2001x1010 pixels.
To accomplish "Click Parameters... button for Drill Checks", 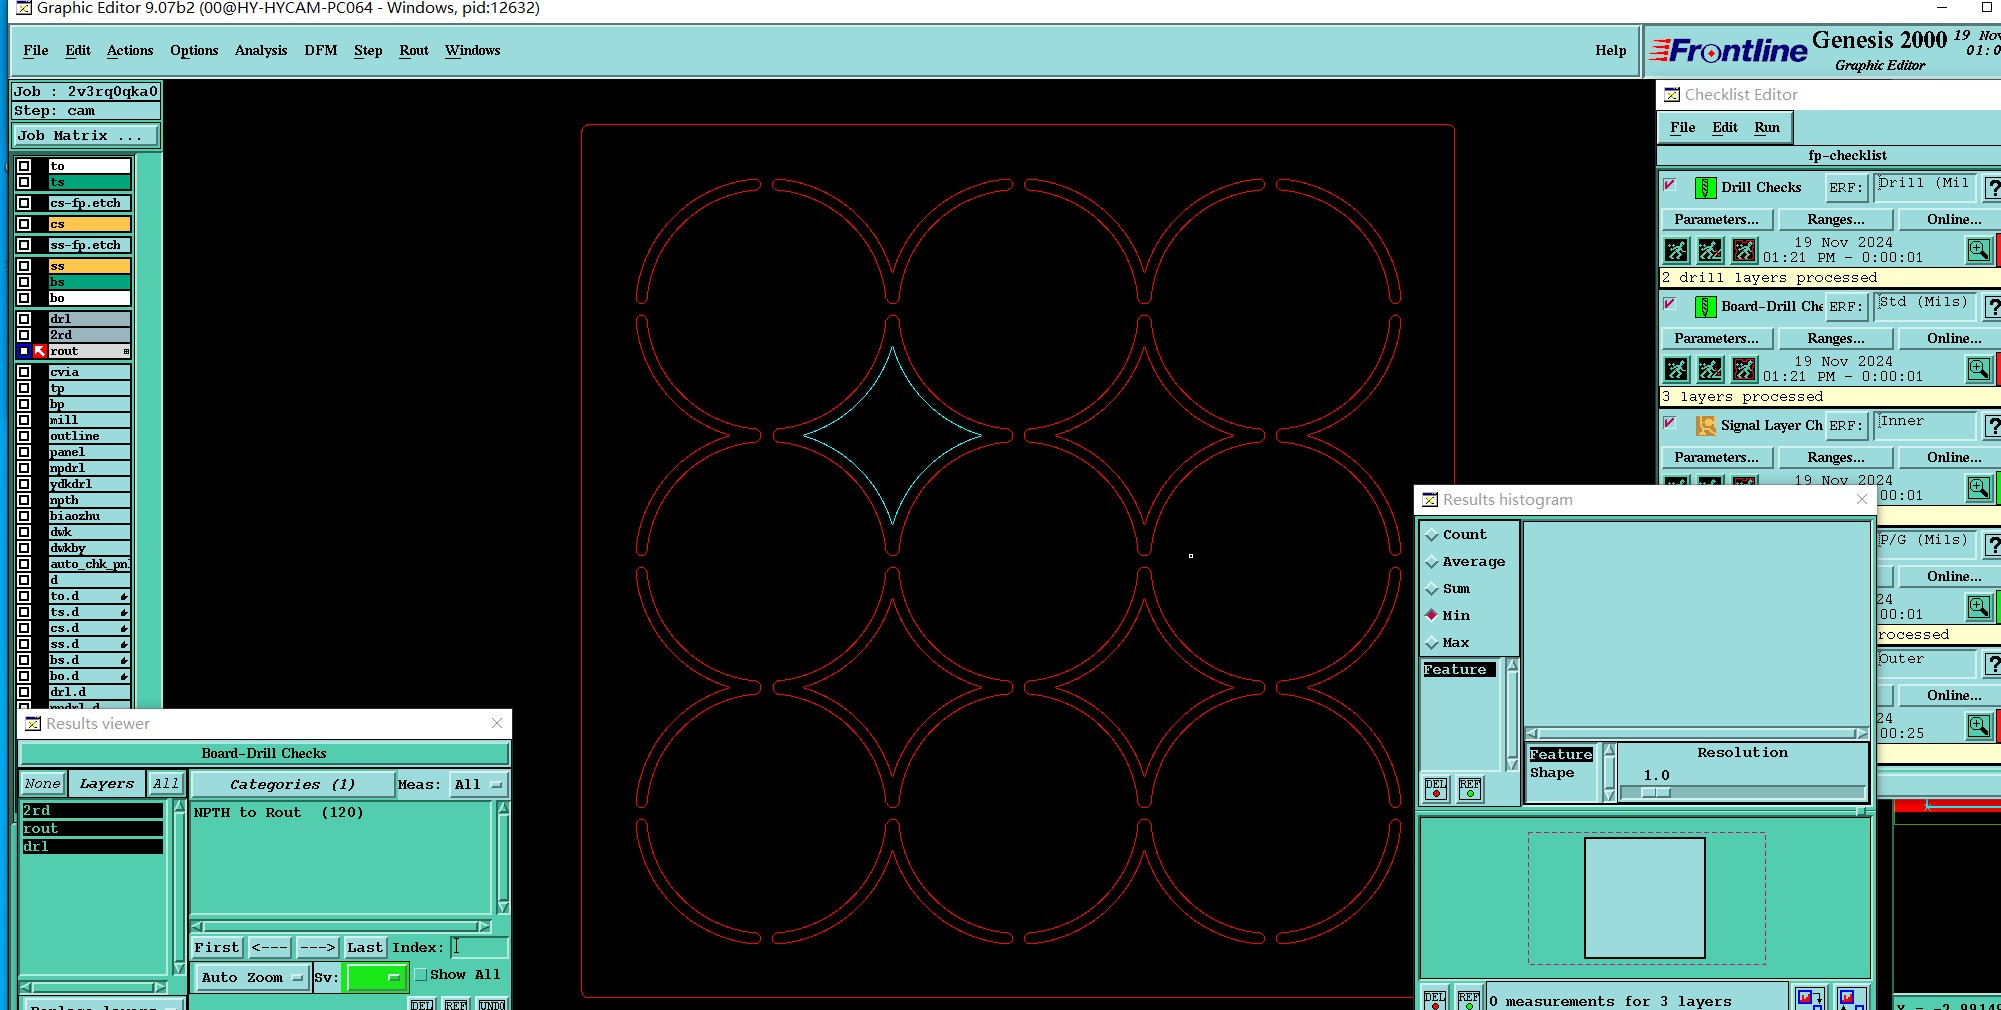I will [x=1717, y=219].
